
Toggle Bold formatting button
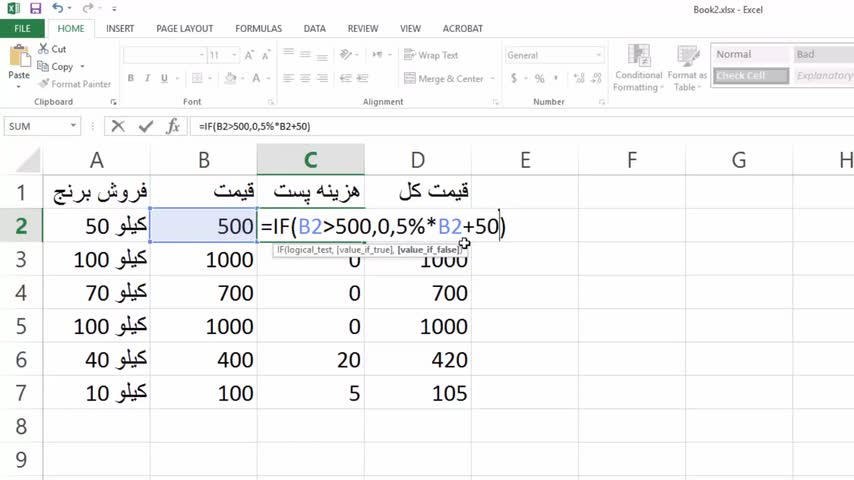pyautogui.click(x=131, y=79)
